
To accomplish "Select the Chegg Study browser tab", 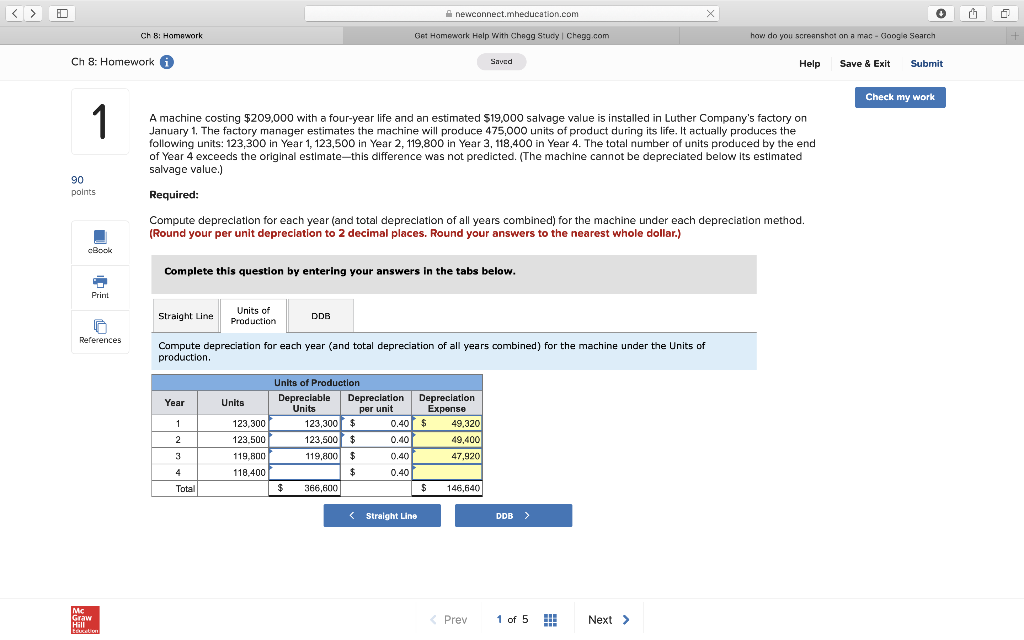I will [x=512, y=35].
